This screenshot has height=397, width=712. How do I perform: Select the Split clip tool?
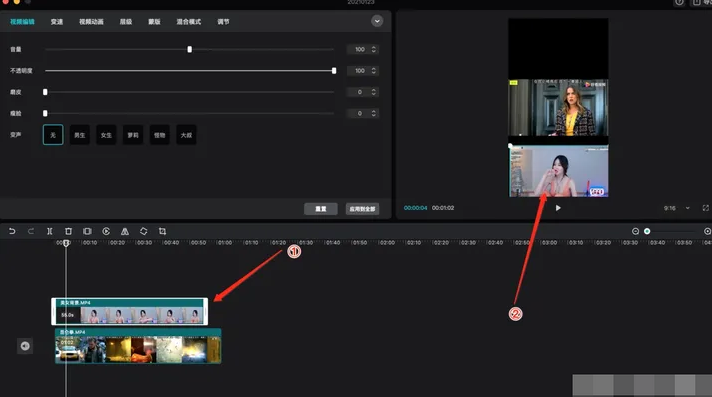point(49,231)
